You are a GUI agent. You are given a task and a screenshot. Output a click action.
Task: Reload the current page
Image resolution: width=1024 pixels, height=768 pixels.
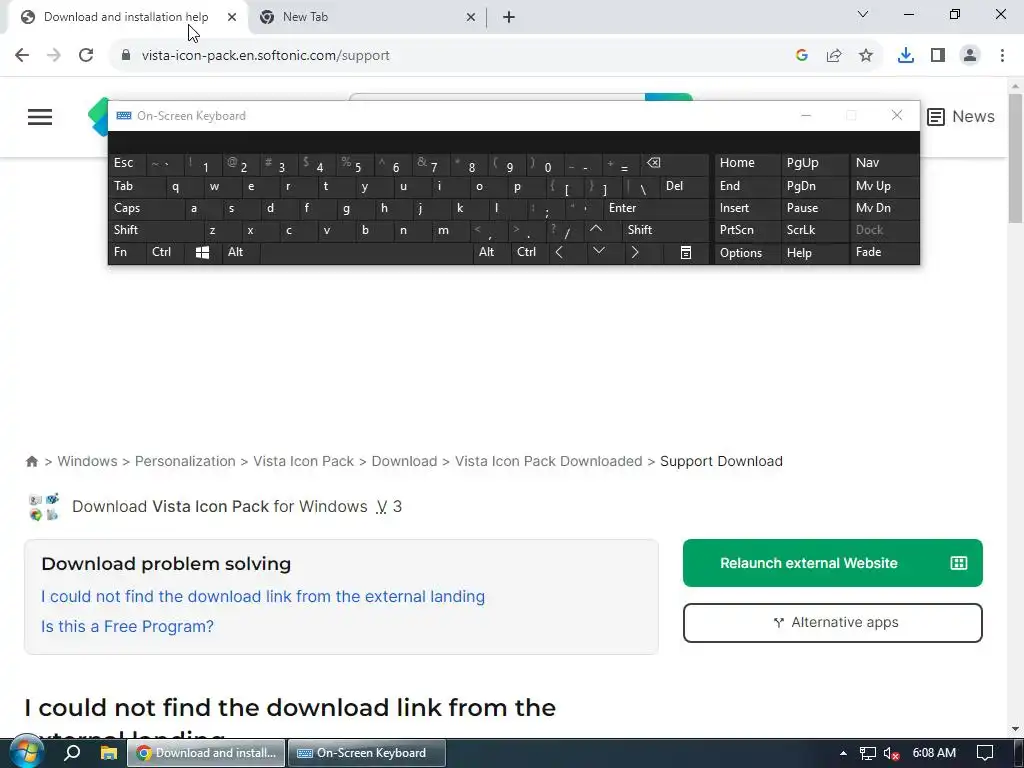86,55
